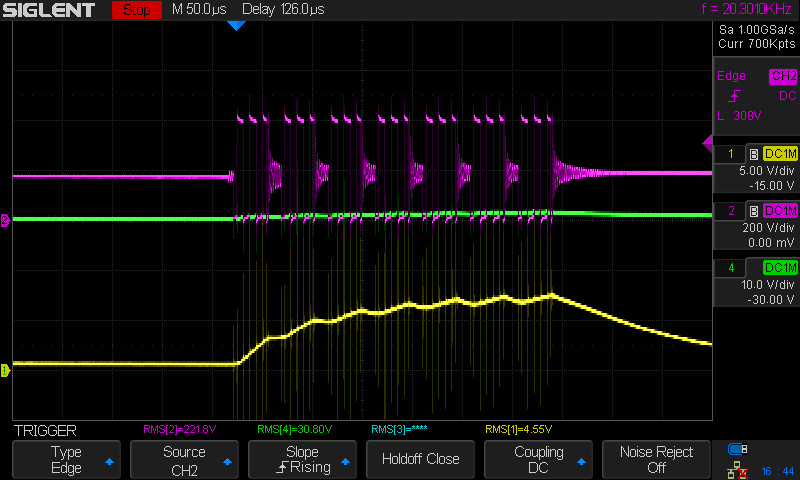Click the trigger level L 308V text
The image size is (800, 480).
pos(739,116)
